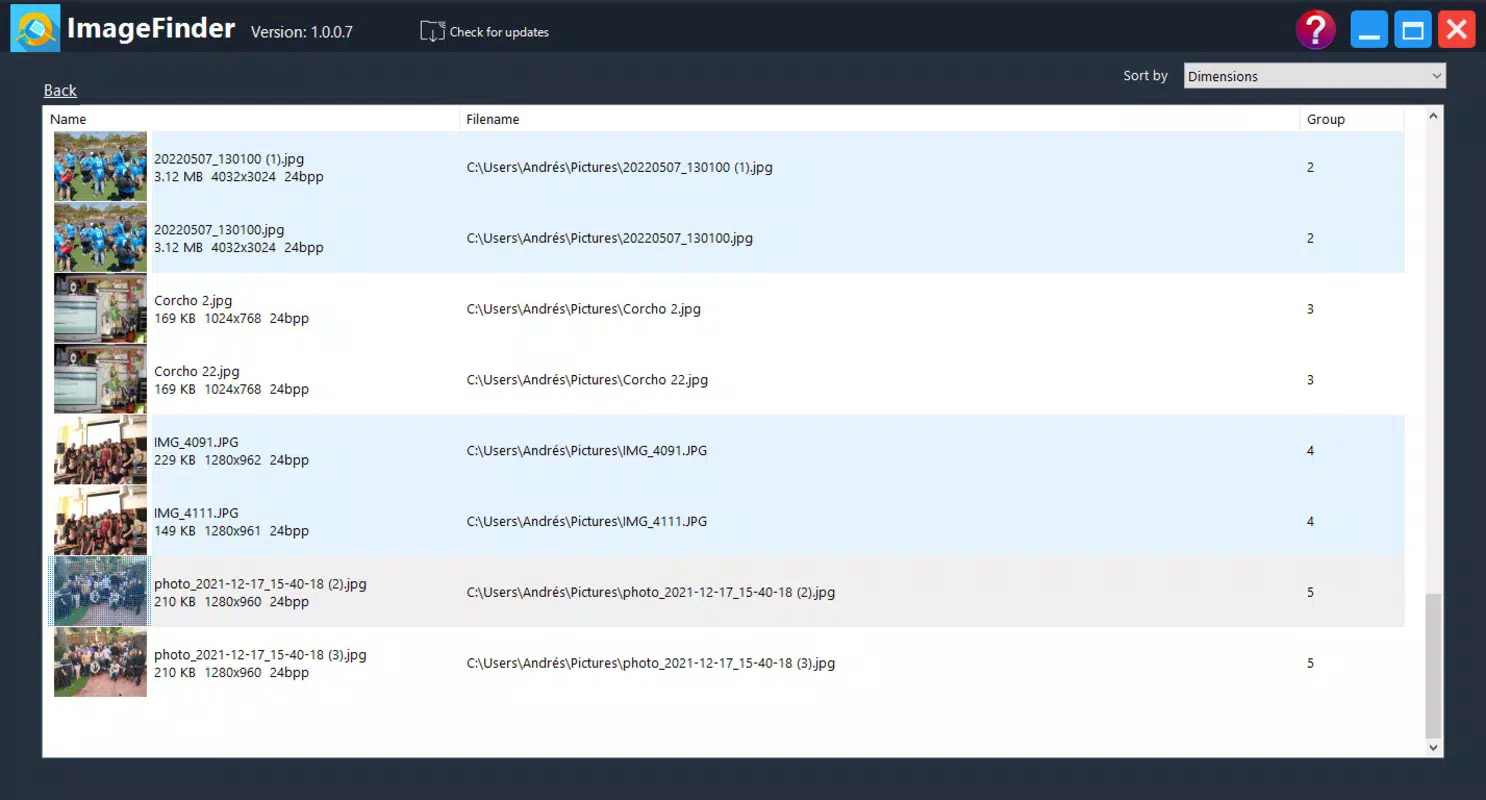This screenshot has width=1486, height=800.
Task: Click thumbnail of photo_2021-12-17_15-40-18 (3).jpg
Action: tap(100, 662)
